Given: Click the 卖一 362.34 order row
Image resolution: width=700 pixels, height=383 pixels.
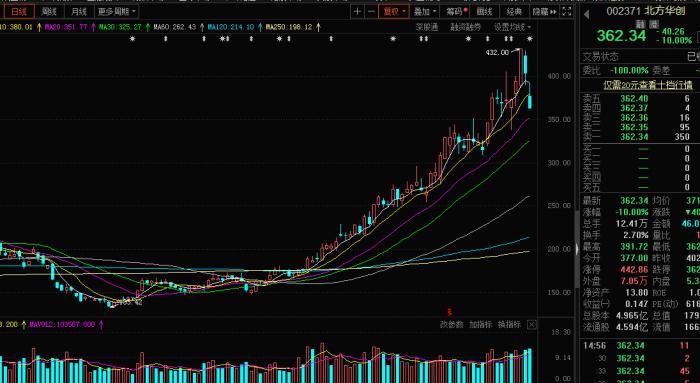Looking at the screenshot, I should tap(639, 137).
